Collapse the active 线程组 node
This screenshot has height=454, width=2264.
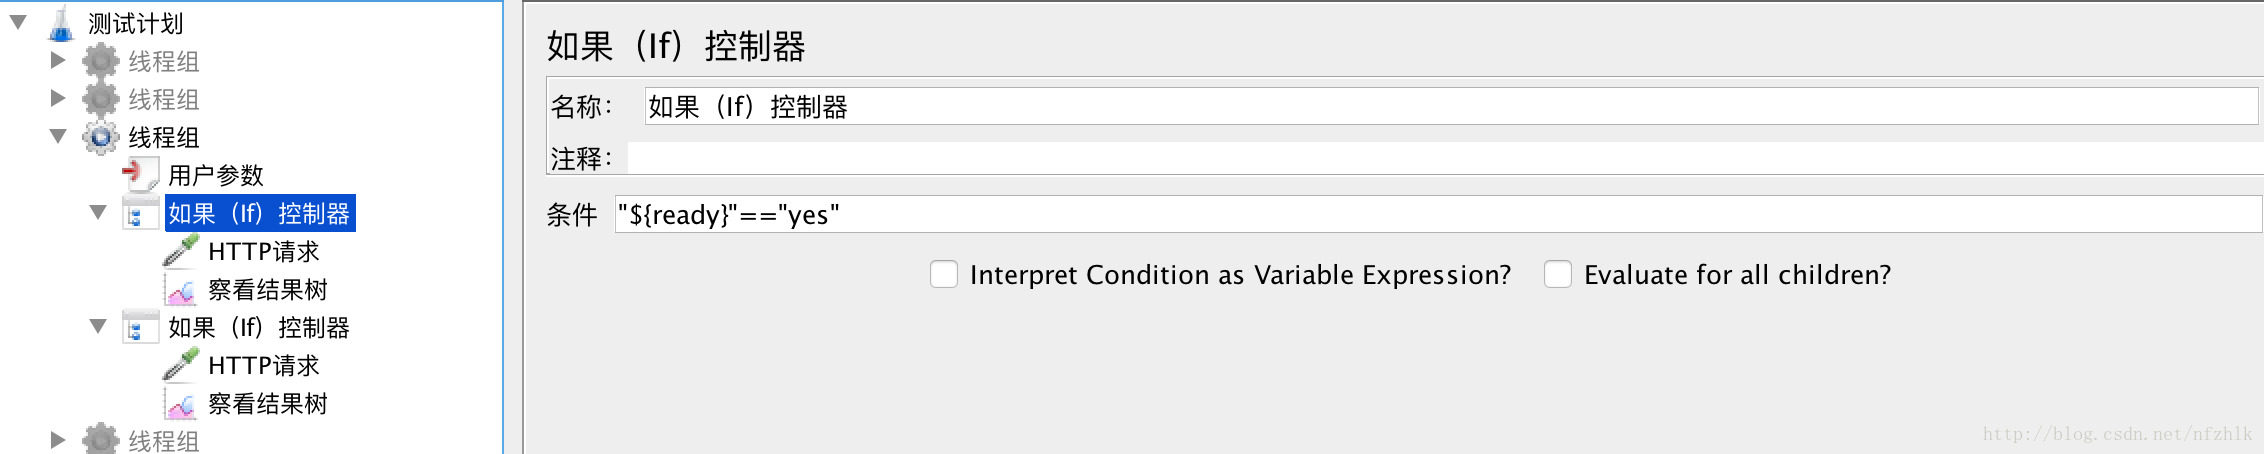58,136
